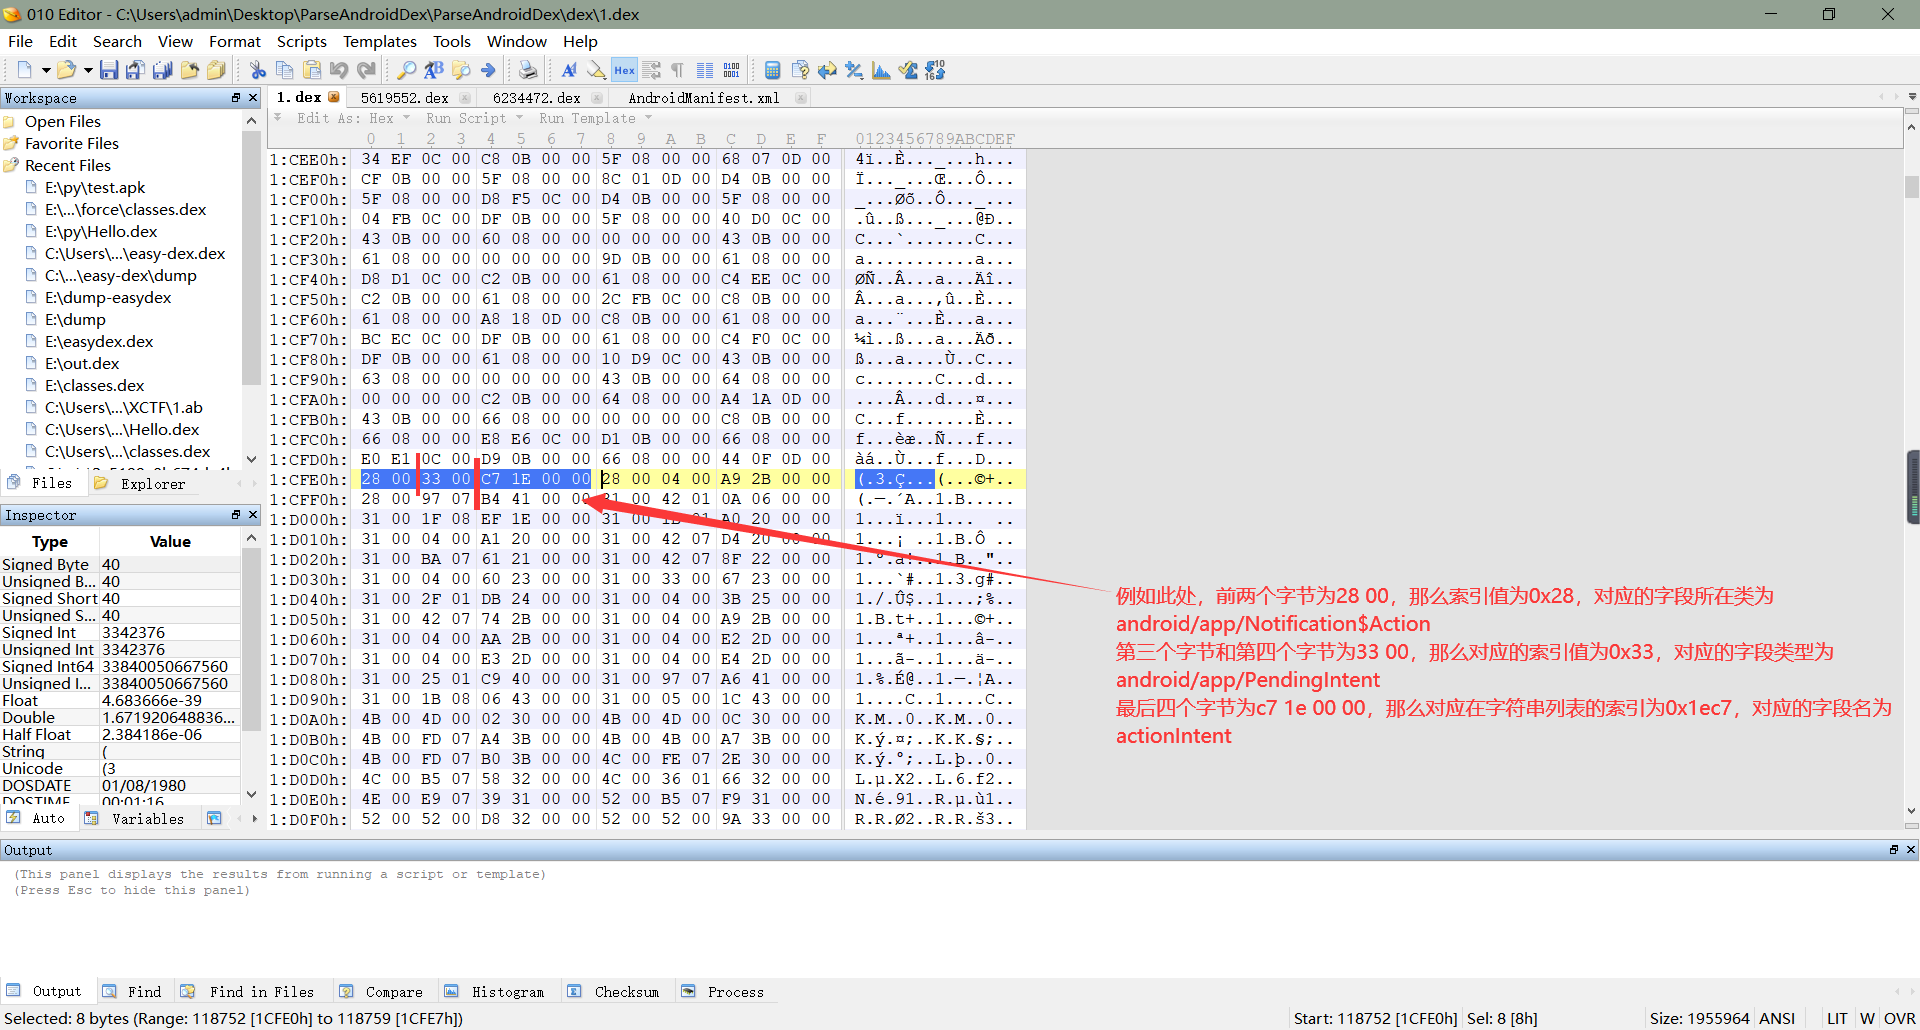1920x1030 pixels.
Task: Open the Find tab in Output panel
Action: pos(133,992)
